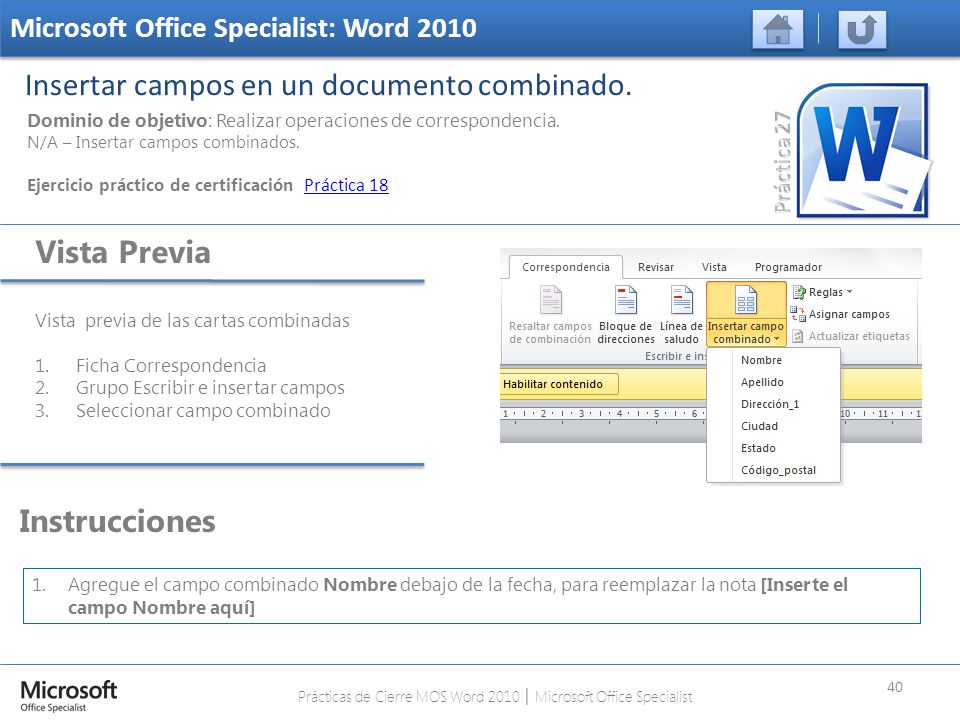Click the 'Práctica 27' vertical label
This screenshot has height=720, width=960.
[782, 162]
